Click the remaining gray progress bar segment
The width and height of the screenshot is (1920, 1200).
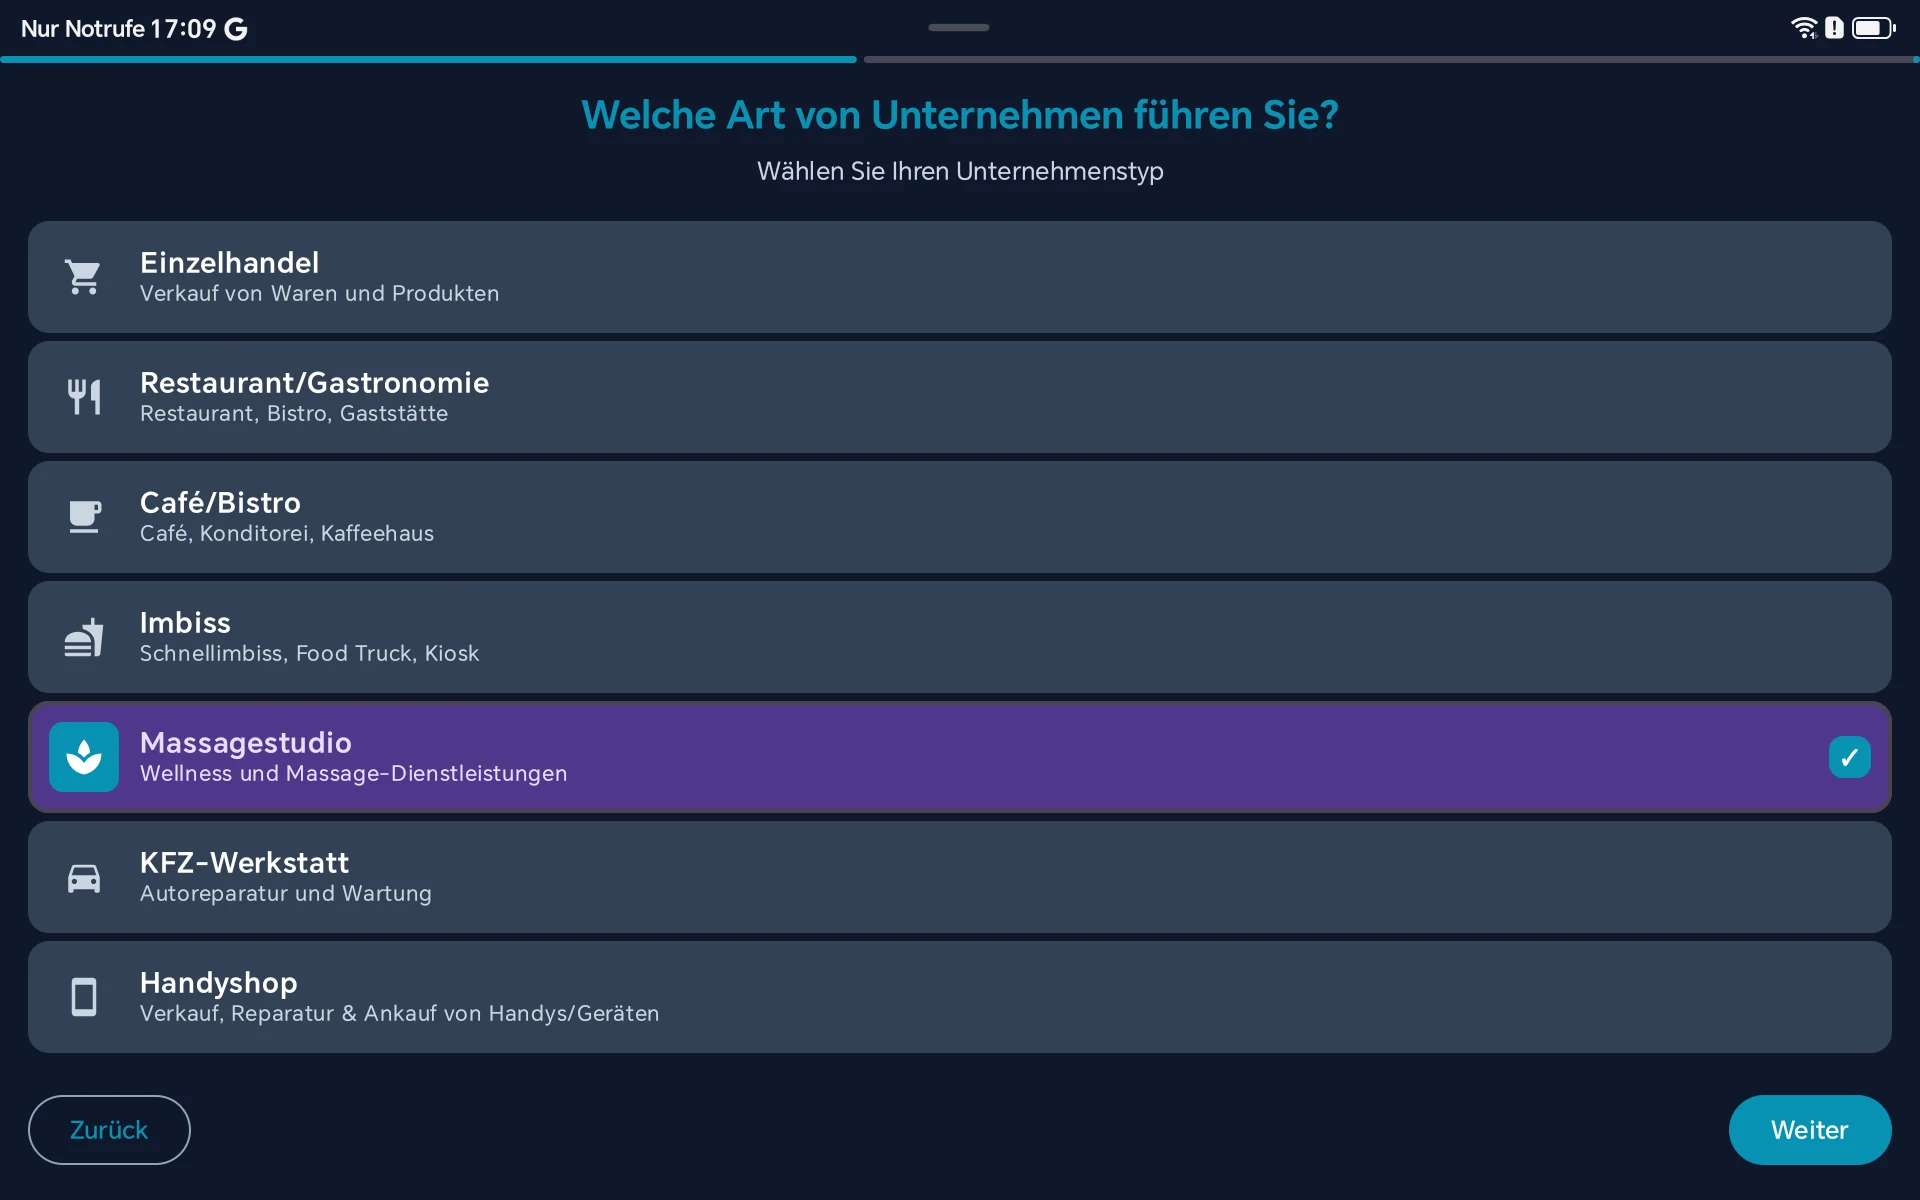1390,60
